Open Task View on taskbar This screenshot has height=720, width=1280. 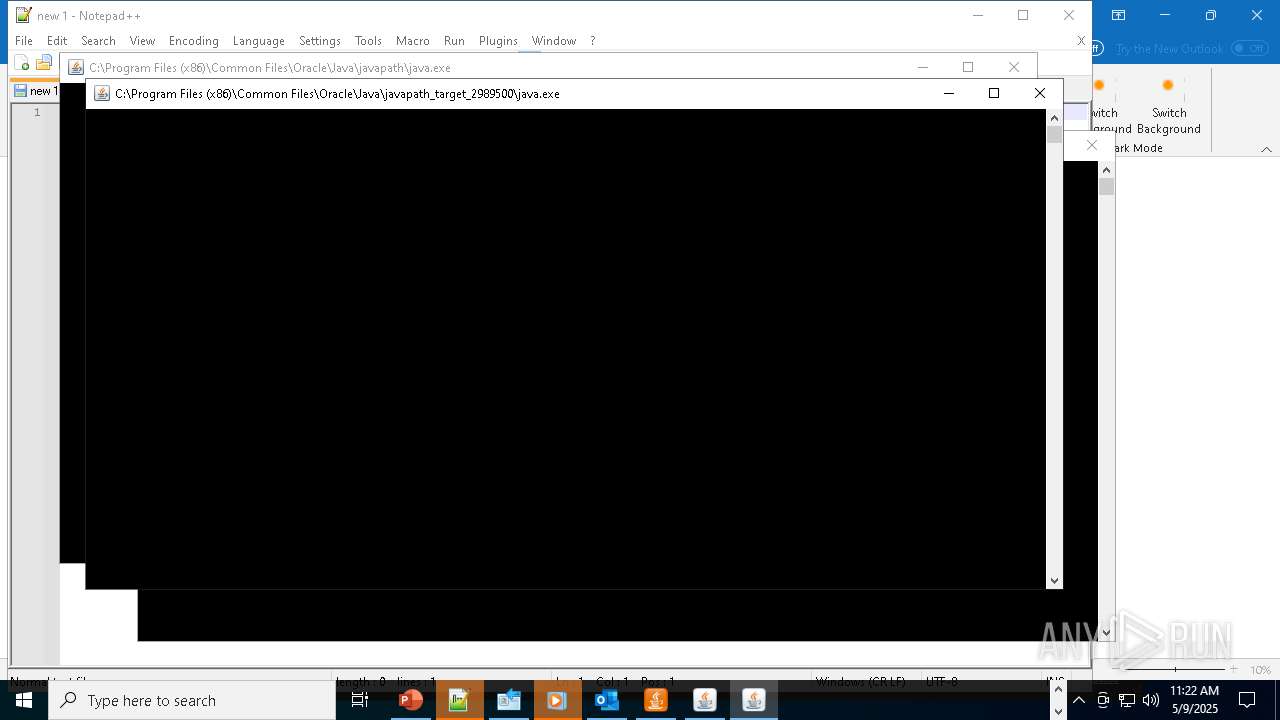[x=360, y=701]
